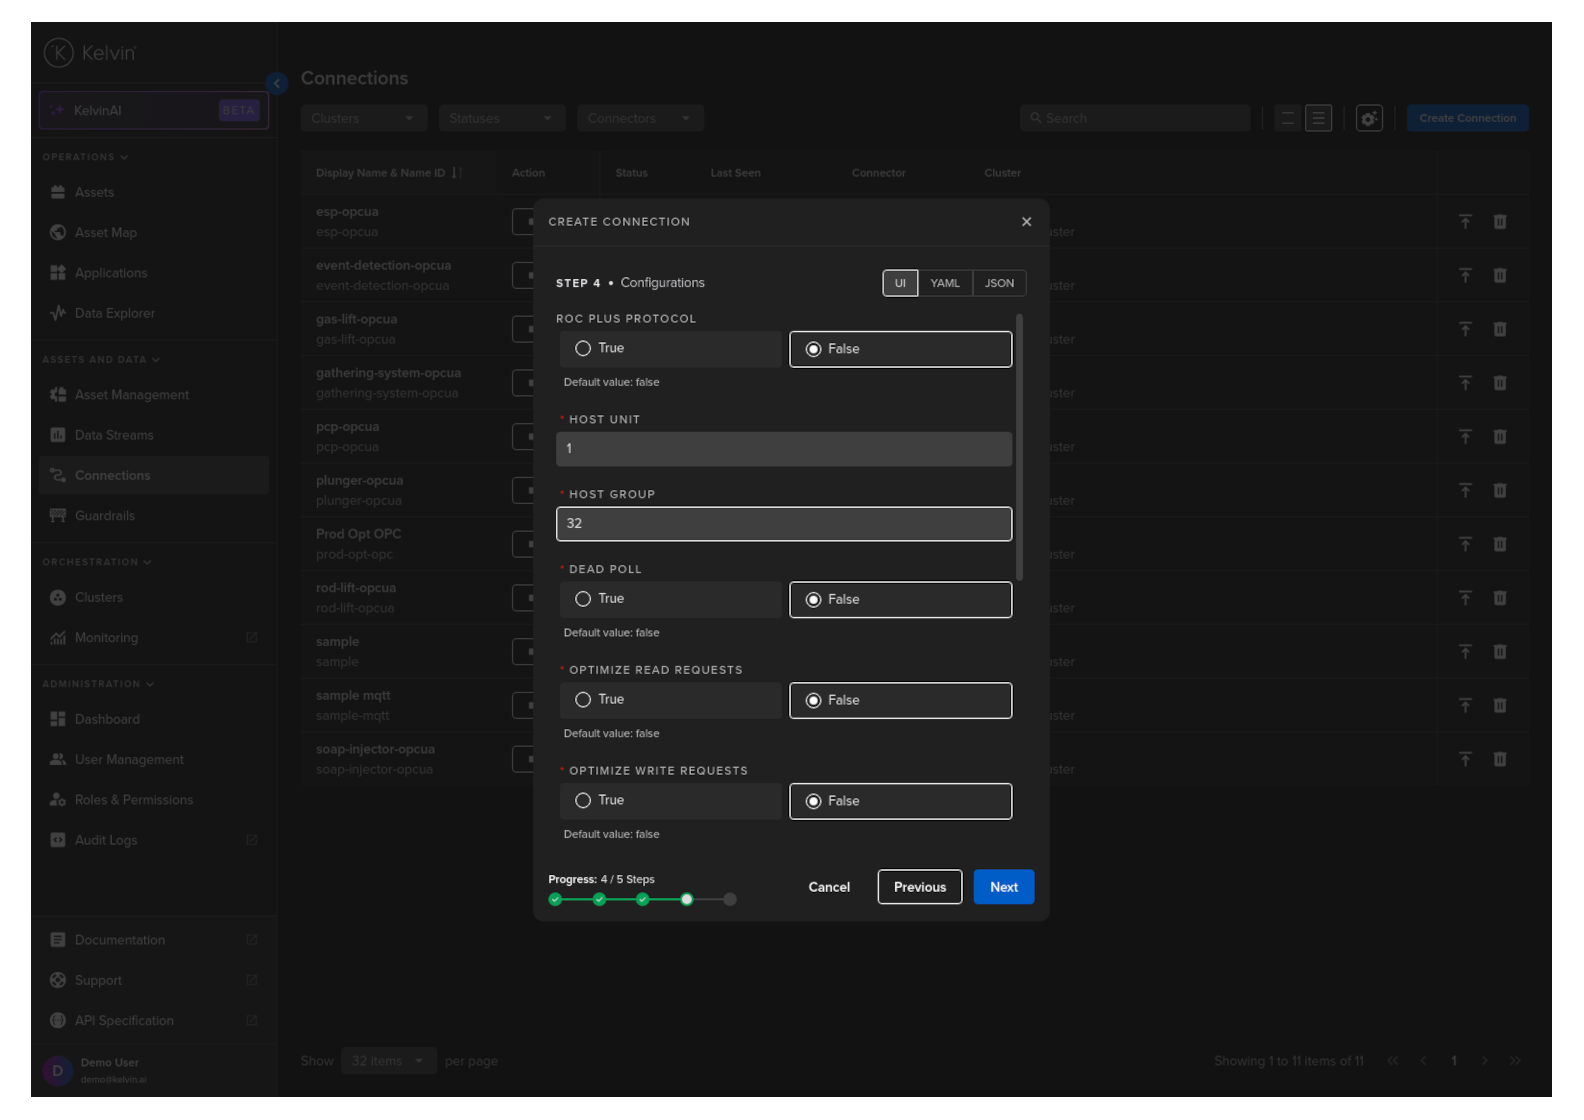Click the final step dot in progress bar
1584x1120 pixels.
coord(730,900)
